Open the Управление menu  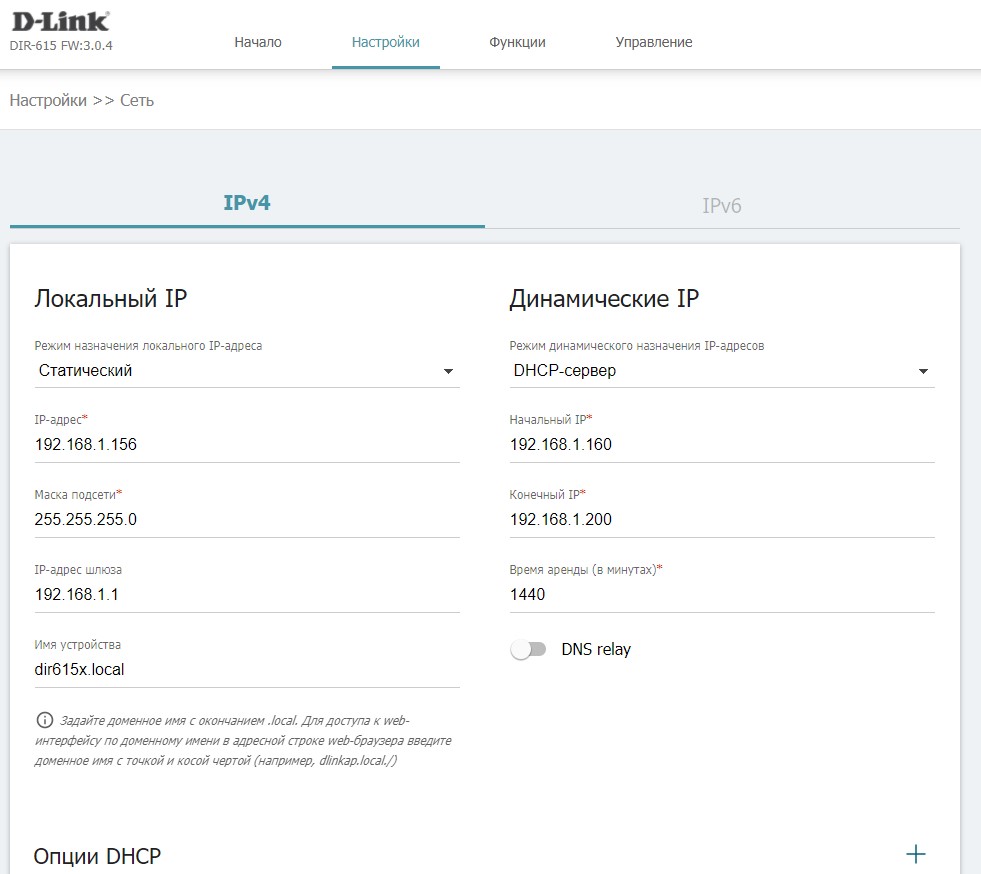pos(653,42)
